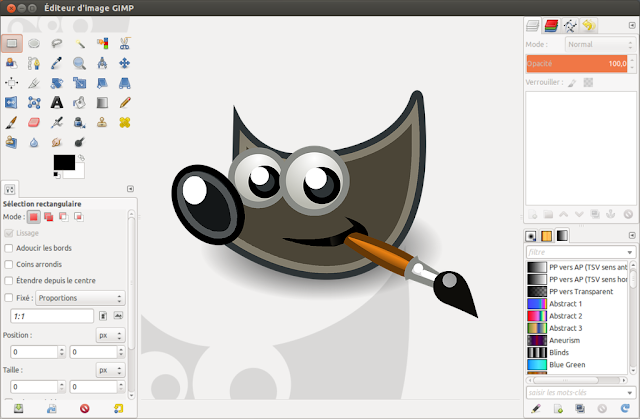Select the Crop tool
Image resolution: width=640 pixels, height=419 pixels.
click(34, 83)
